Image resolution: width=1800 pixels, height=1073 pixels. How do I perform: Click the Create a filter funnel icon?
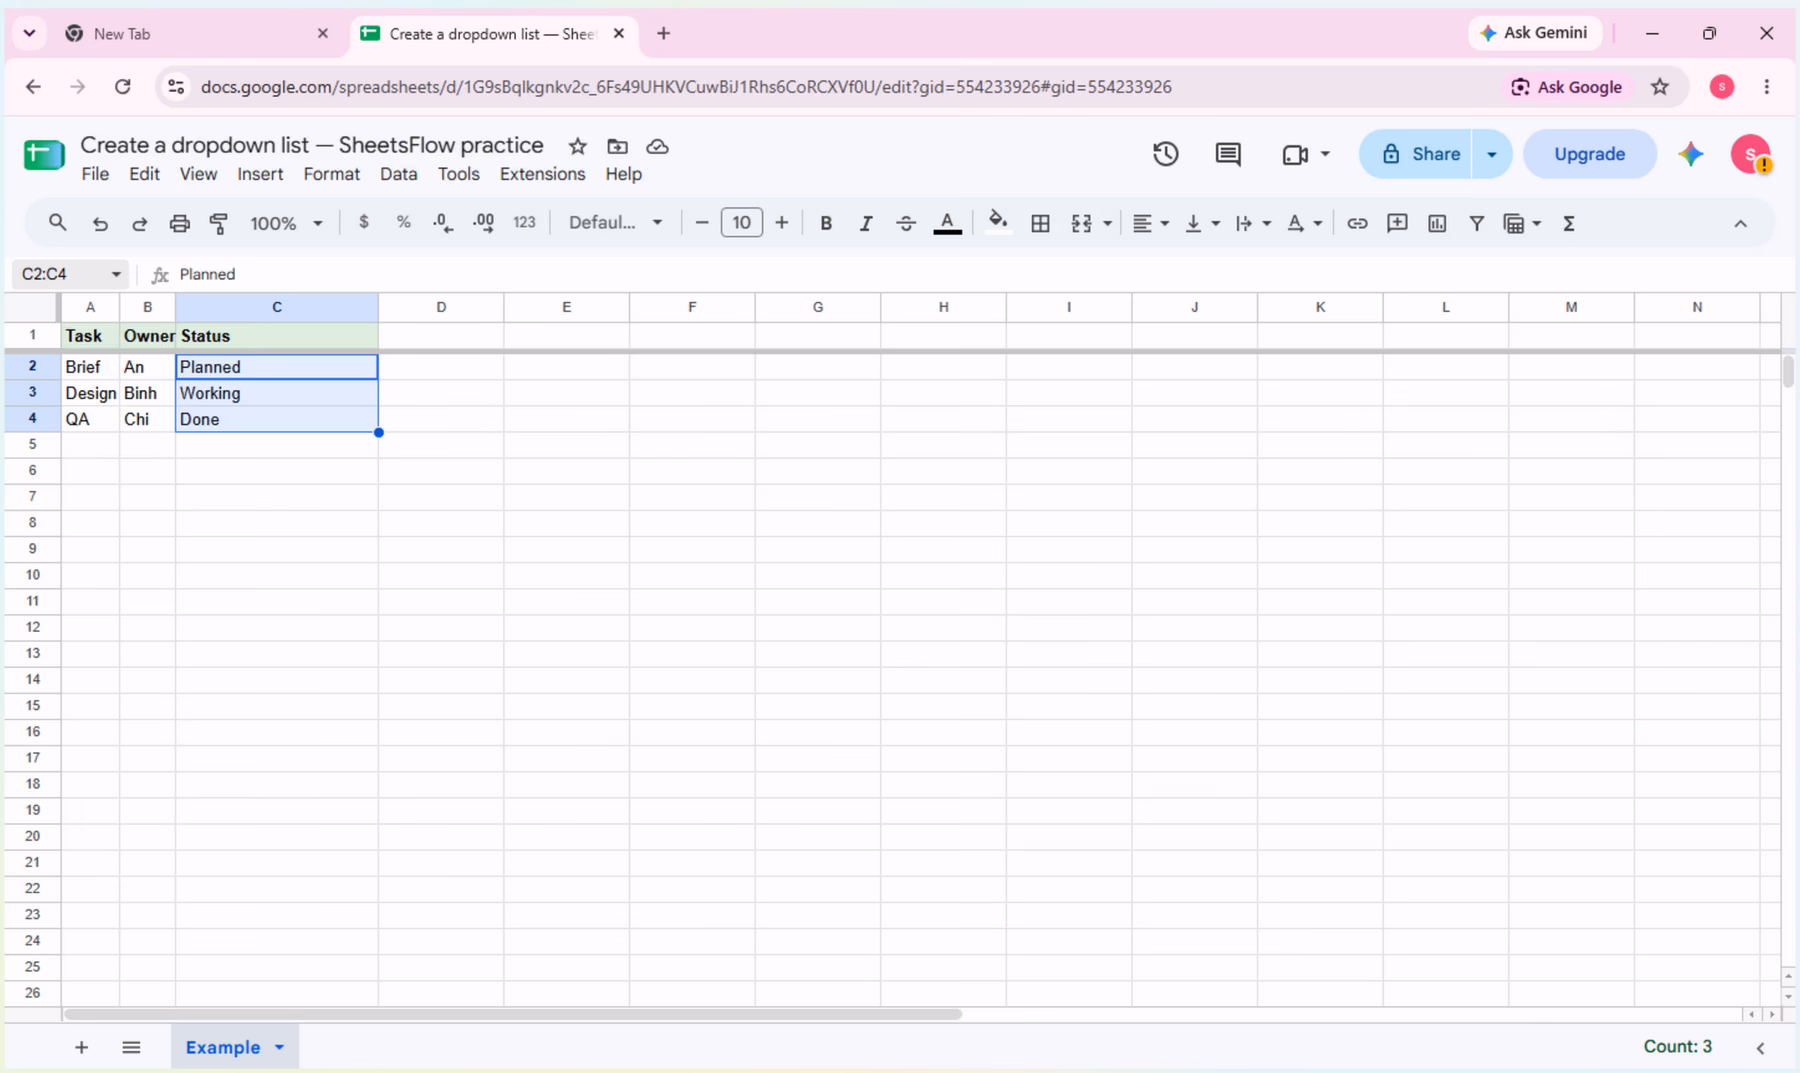coord(1477,223)
